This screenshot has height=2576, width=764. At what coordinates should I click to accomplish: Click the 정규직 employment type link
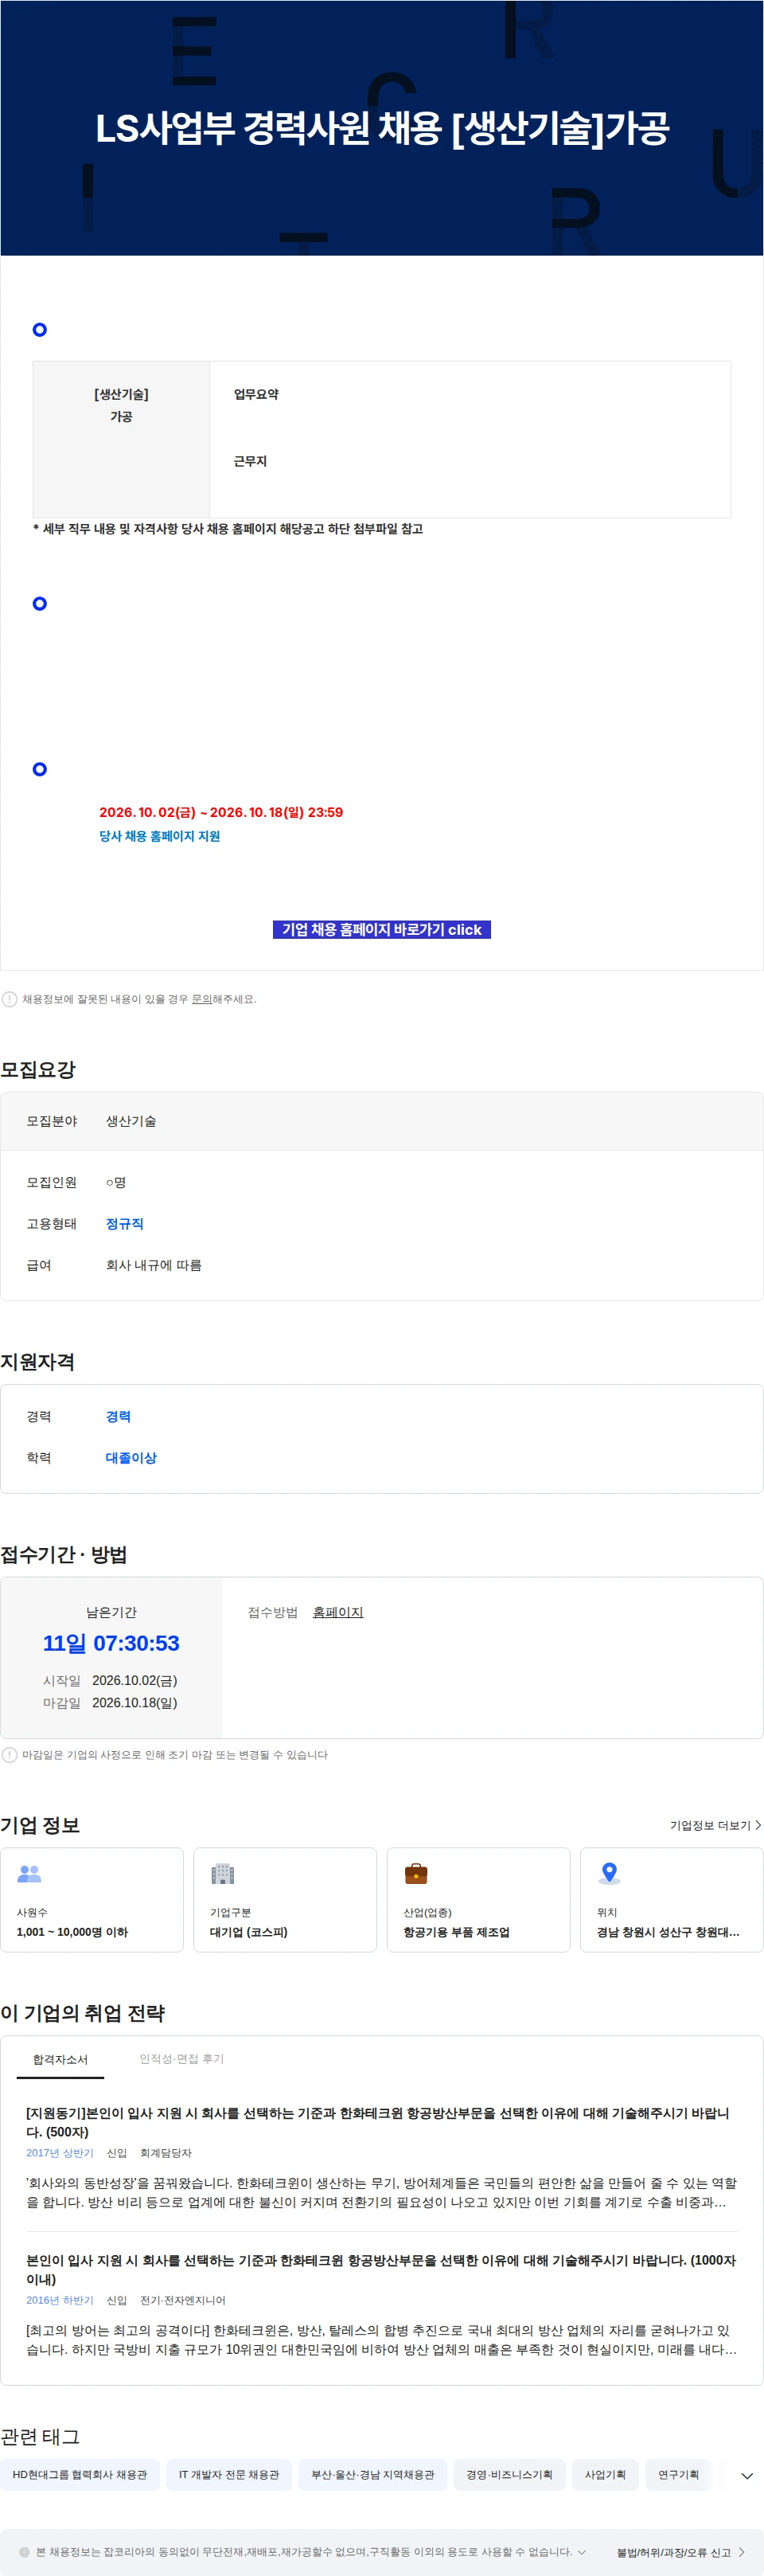point(124,1224)
